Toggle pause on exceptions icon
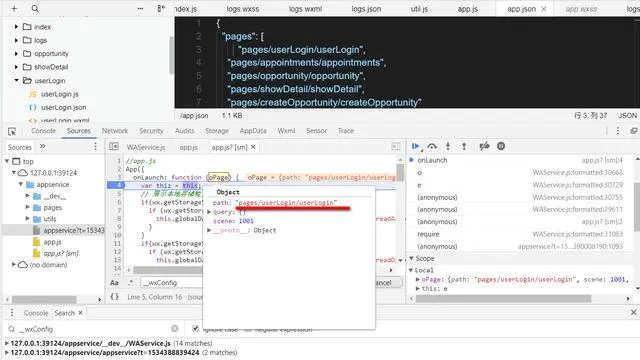The height and width of the screenshot is (360, 640). coord(501,146)
